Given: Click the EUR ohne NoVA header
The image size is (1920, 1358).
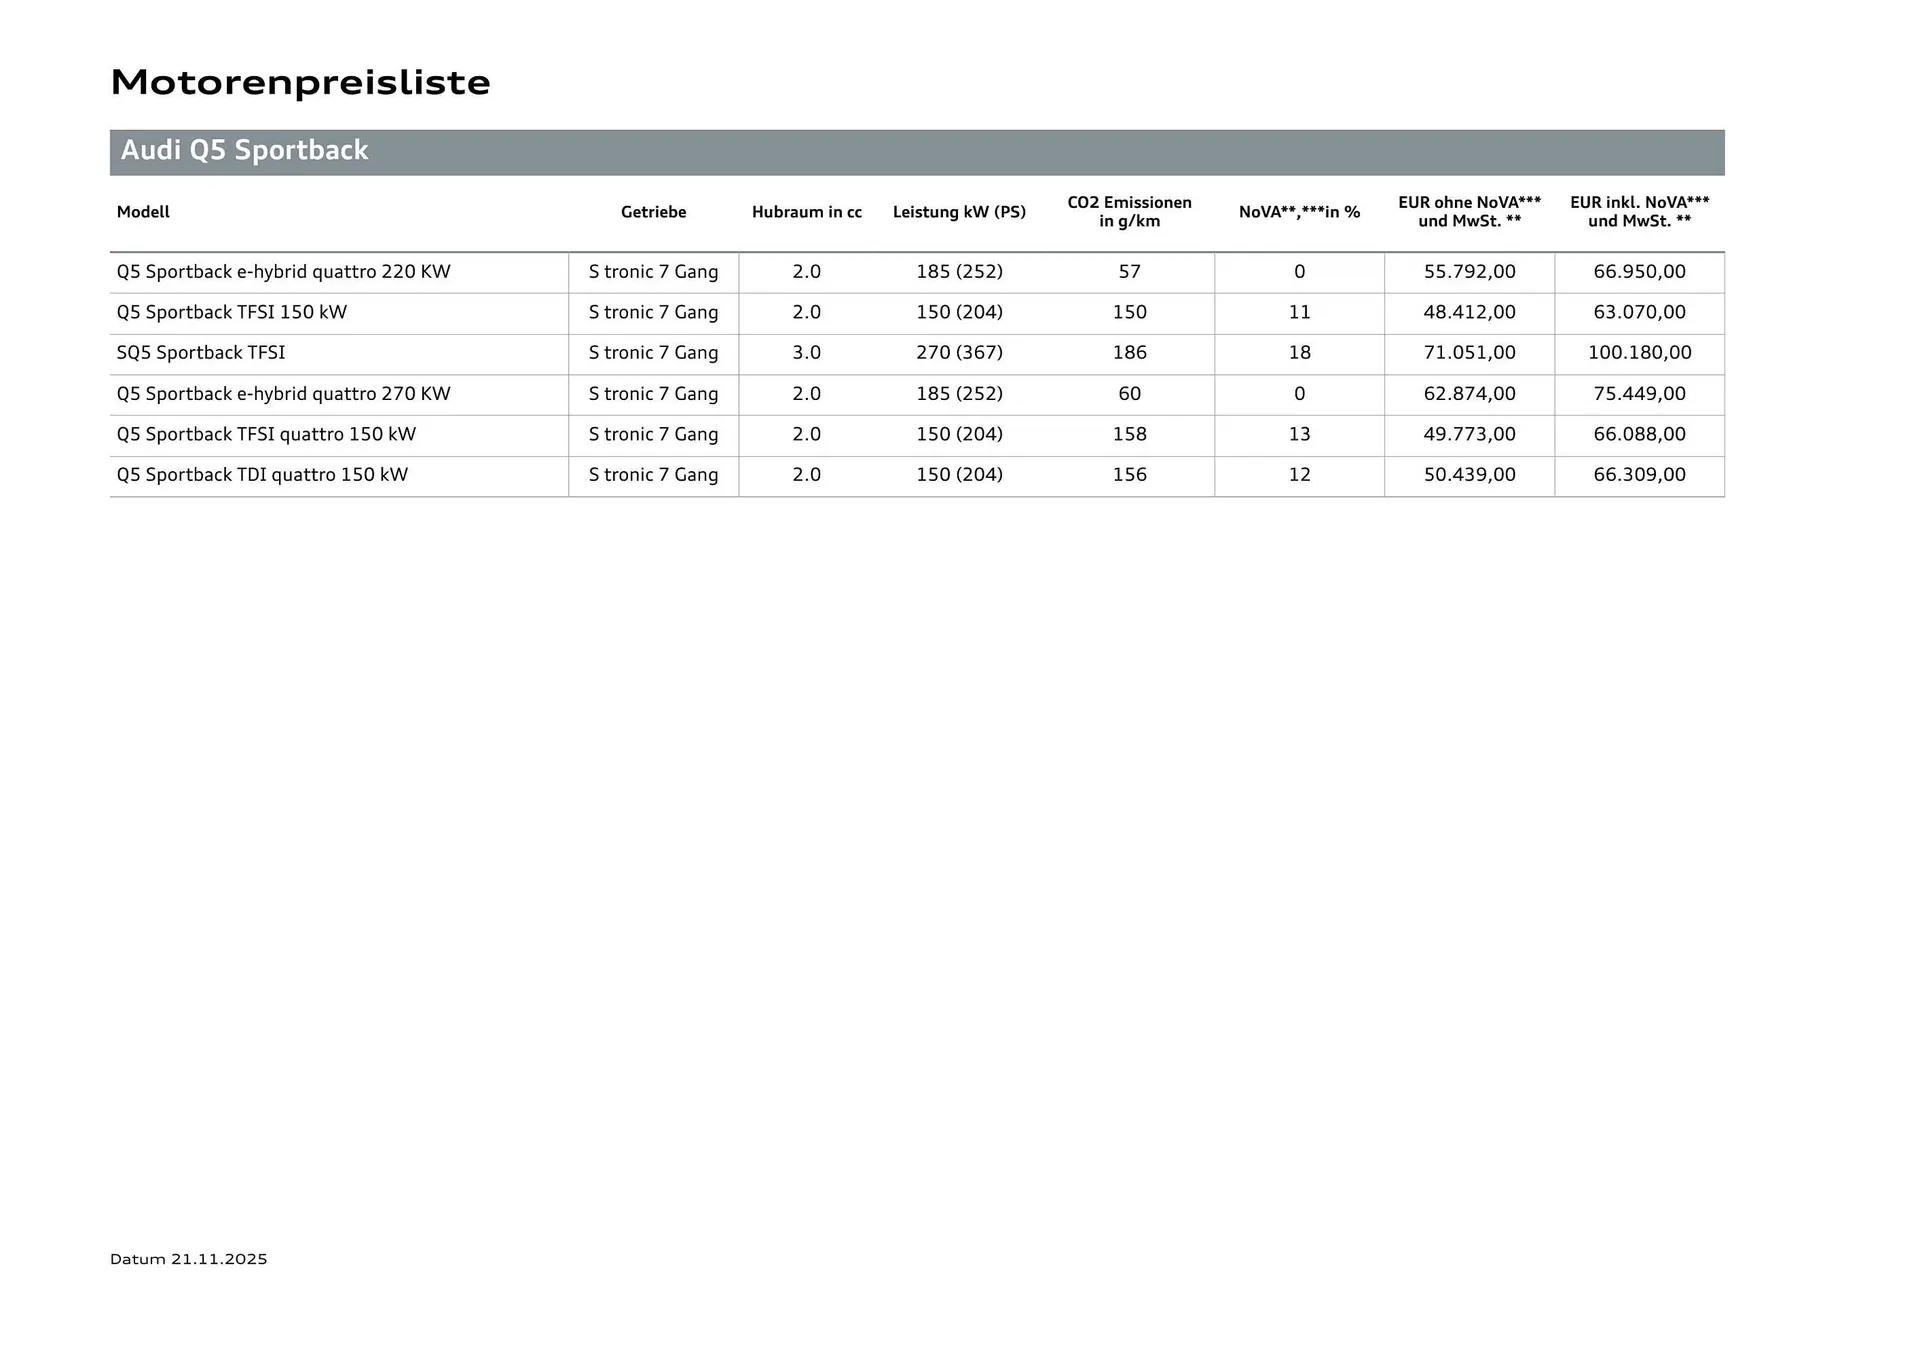Looking at the screenshot, I should click(x=1469, y=211).
